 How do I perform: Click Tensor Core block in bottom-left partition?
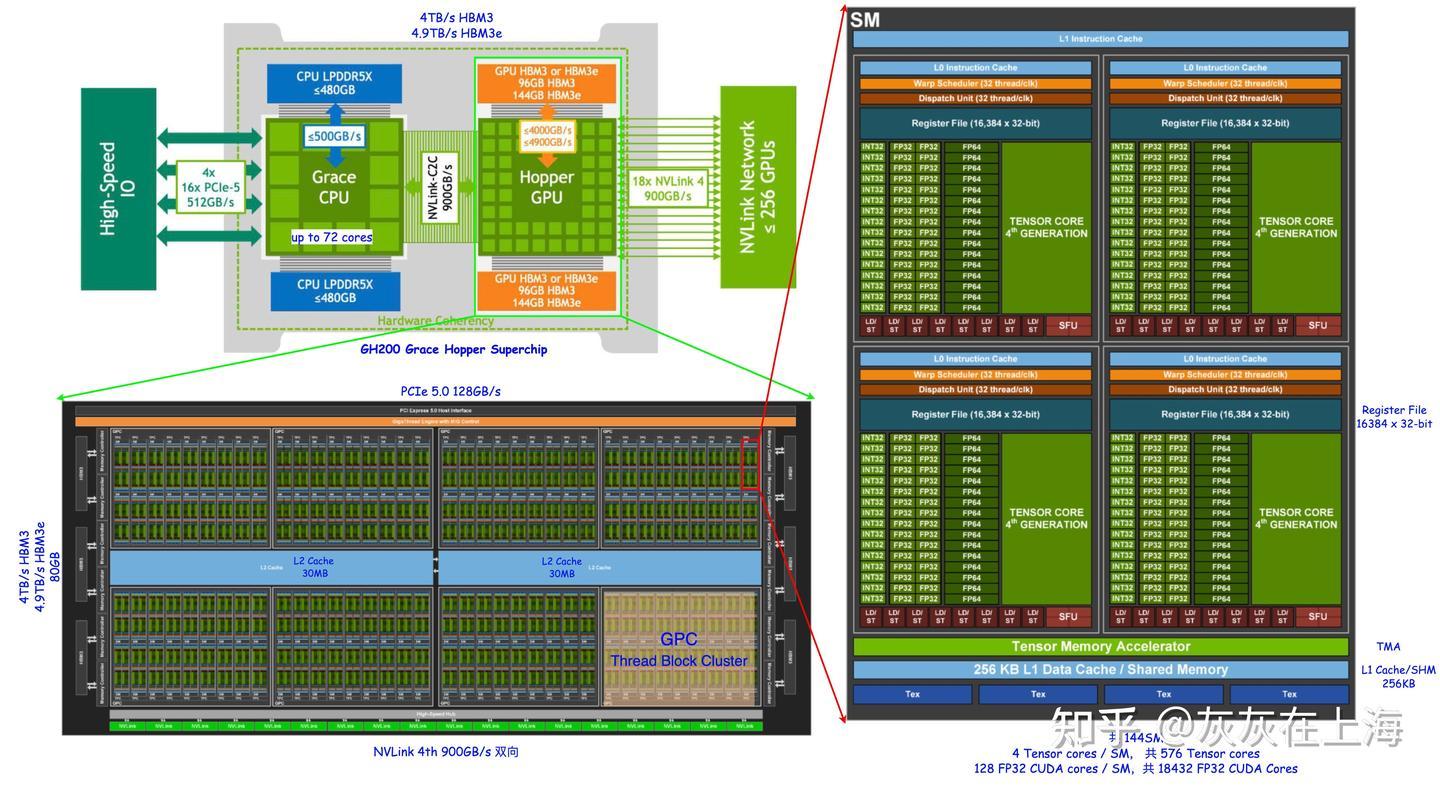(1046, 518)
